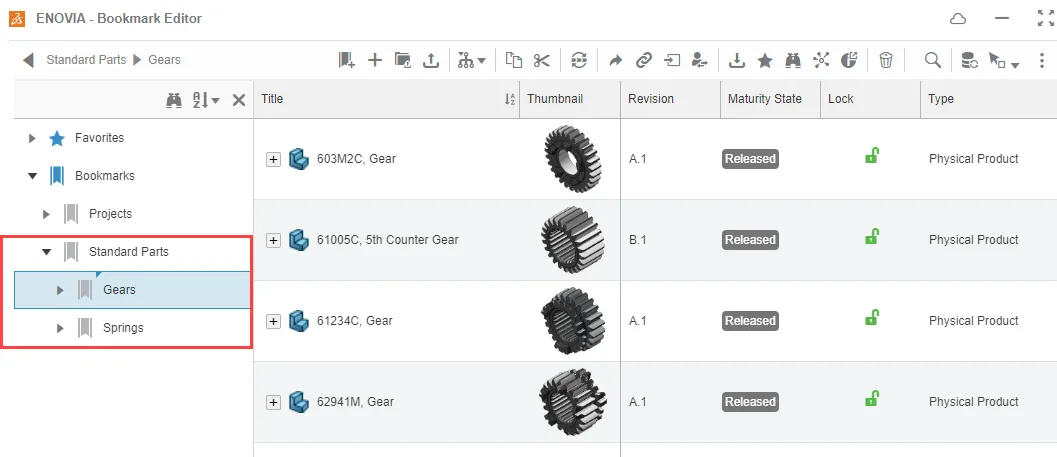Click the binoculars icon in main toolbar
1057x457 pixels.
(x=793, y=60)
